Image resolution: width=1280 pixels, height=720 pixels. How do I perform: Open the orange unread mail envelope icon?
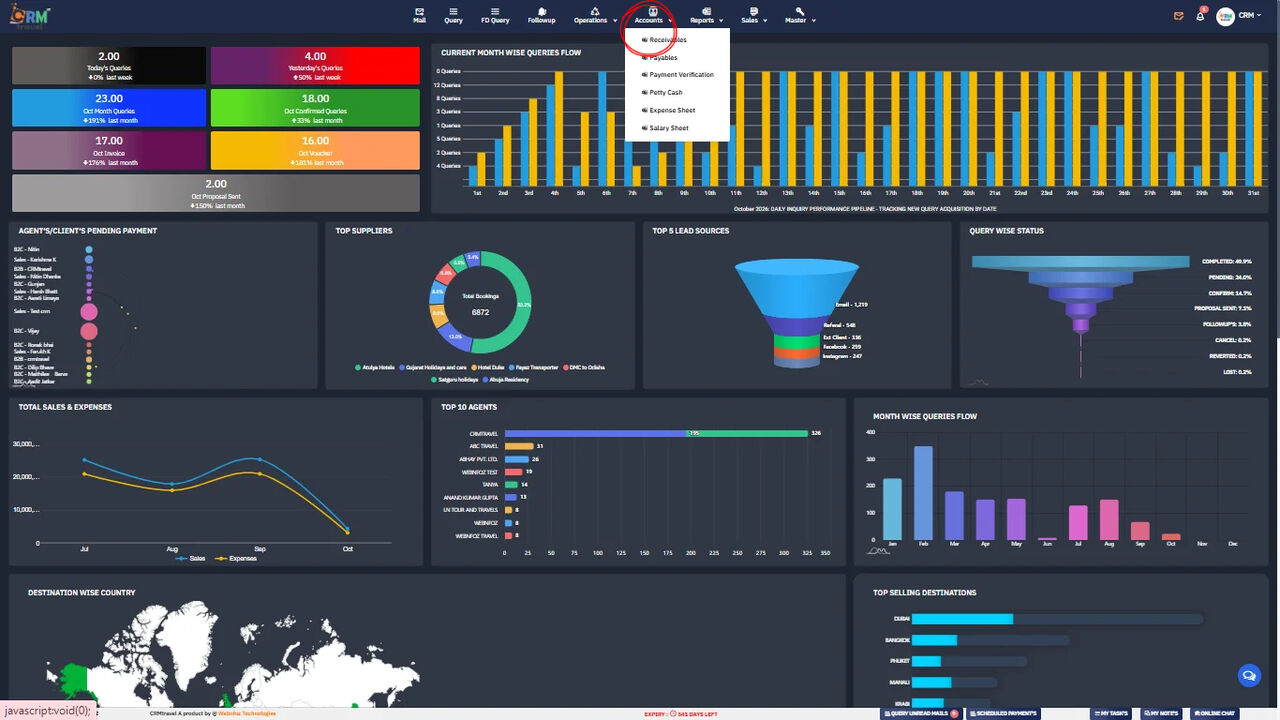click(x=1179, y=16)
